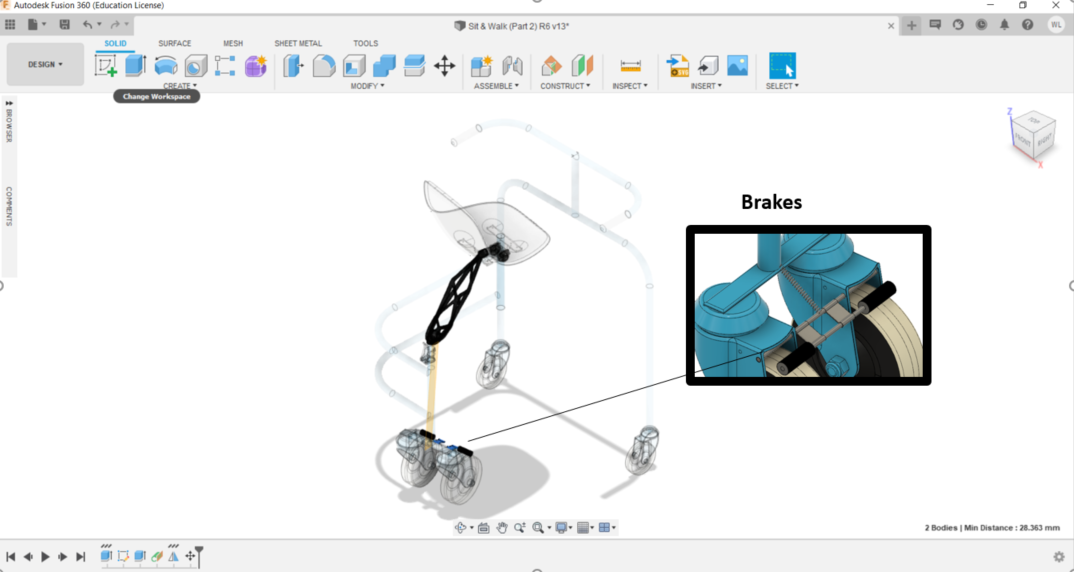Step back one timeline feature
Viewport: 1074px width, 572px height.
[x=28, y=557]
